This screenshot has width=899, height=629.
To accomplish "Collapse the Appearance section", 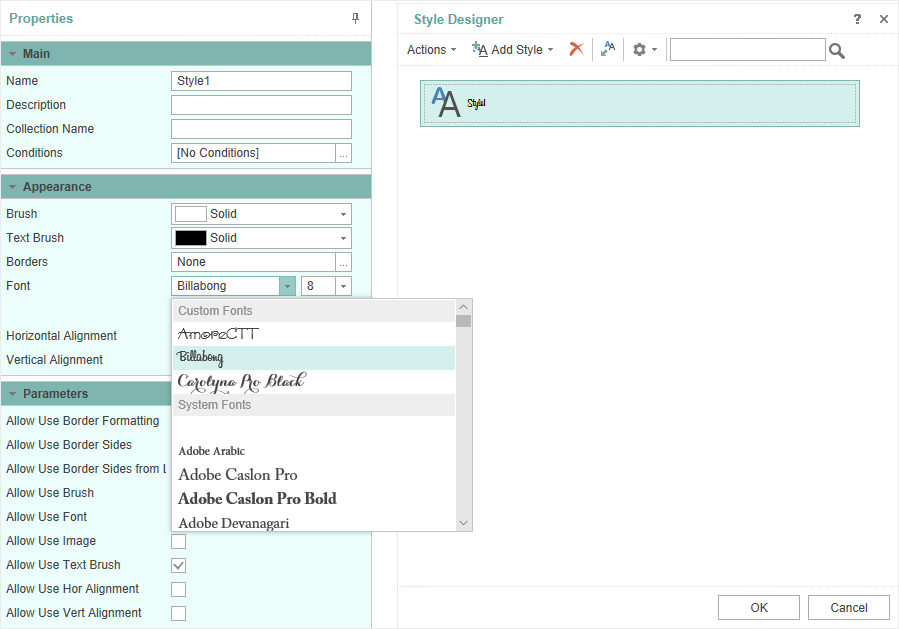I will tap(12, 187).
